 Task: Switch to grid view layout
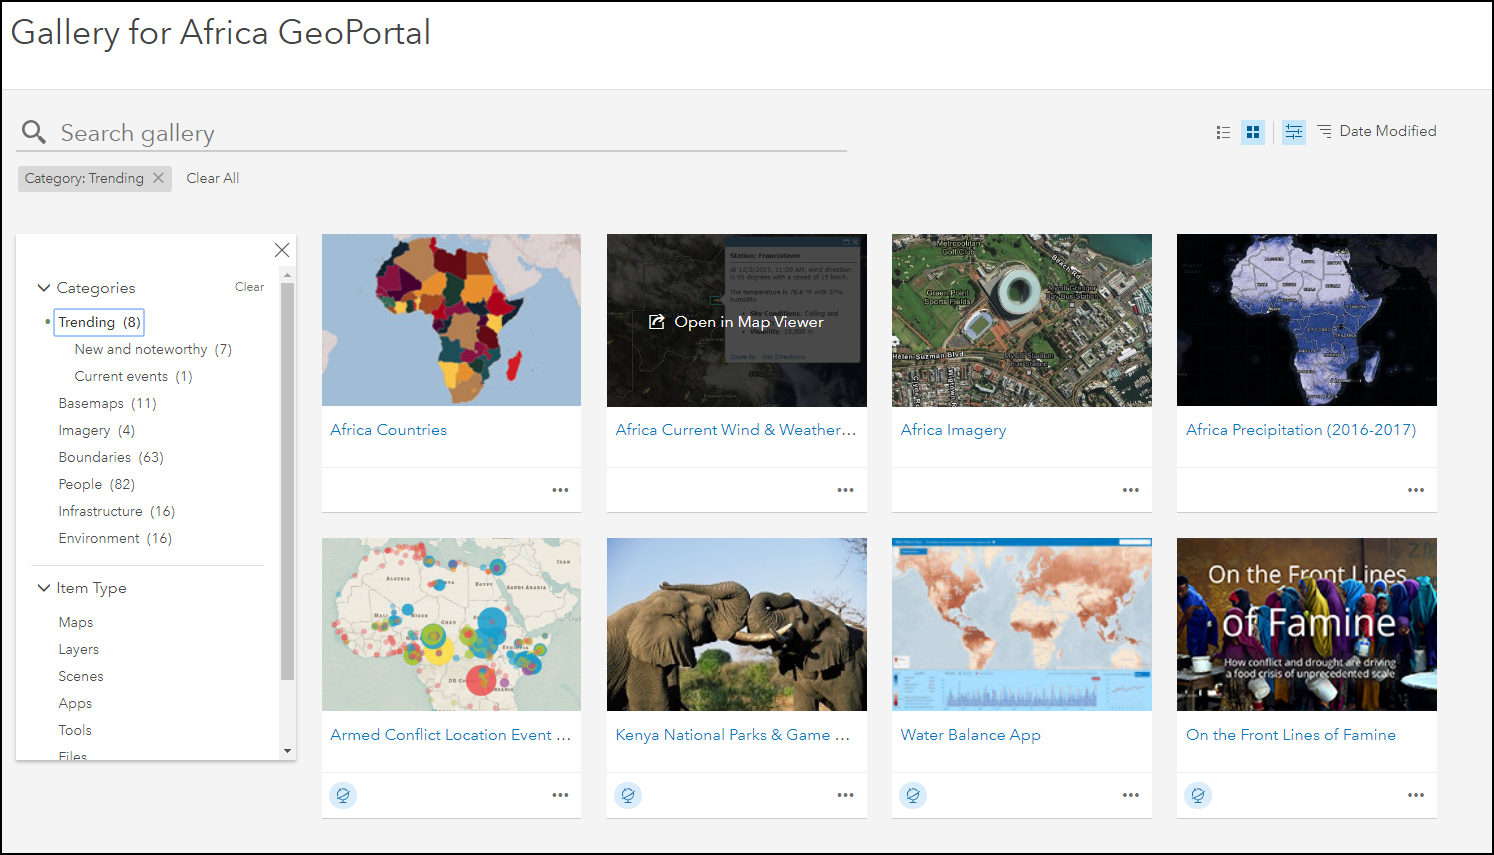point(1253,132)
